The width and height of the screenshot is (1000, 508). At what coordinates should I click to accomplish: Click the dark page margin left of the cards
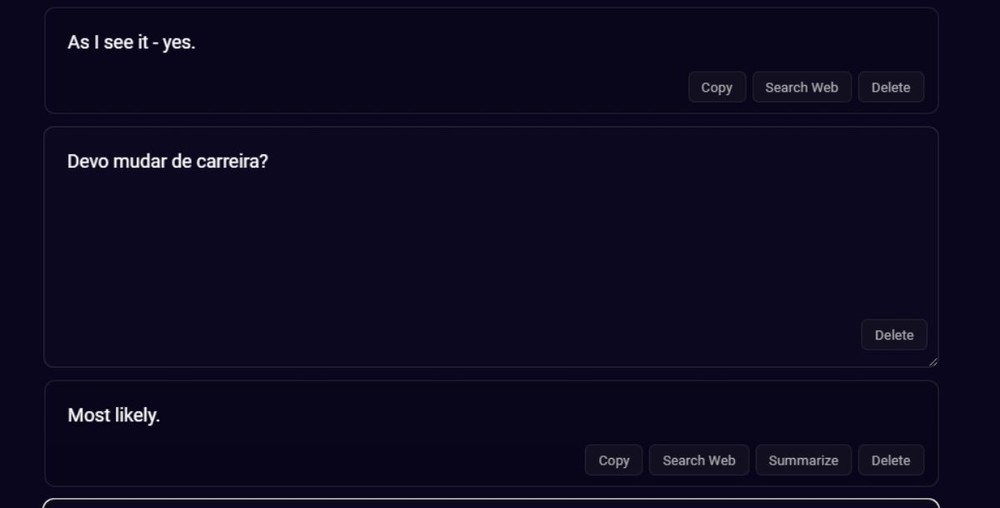pos(20,250)
